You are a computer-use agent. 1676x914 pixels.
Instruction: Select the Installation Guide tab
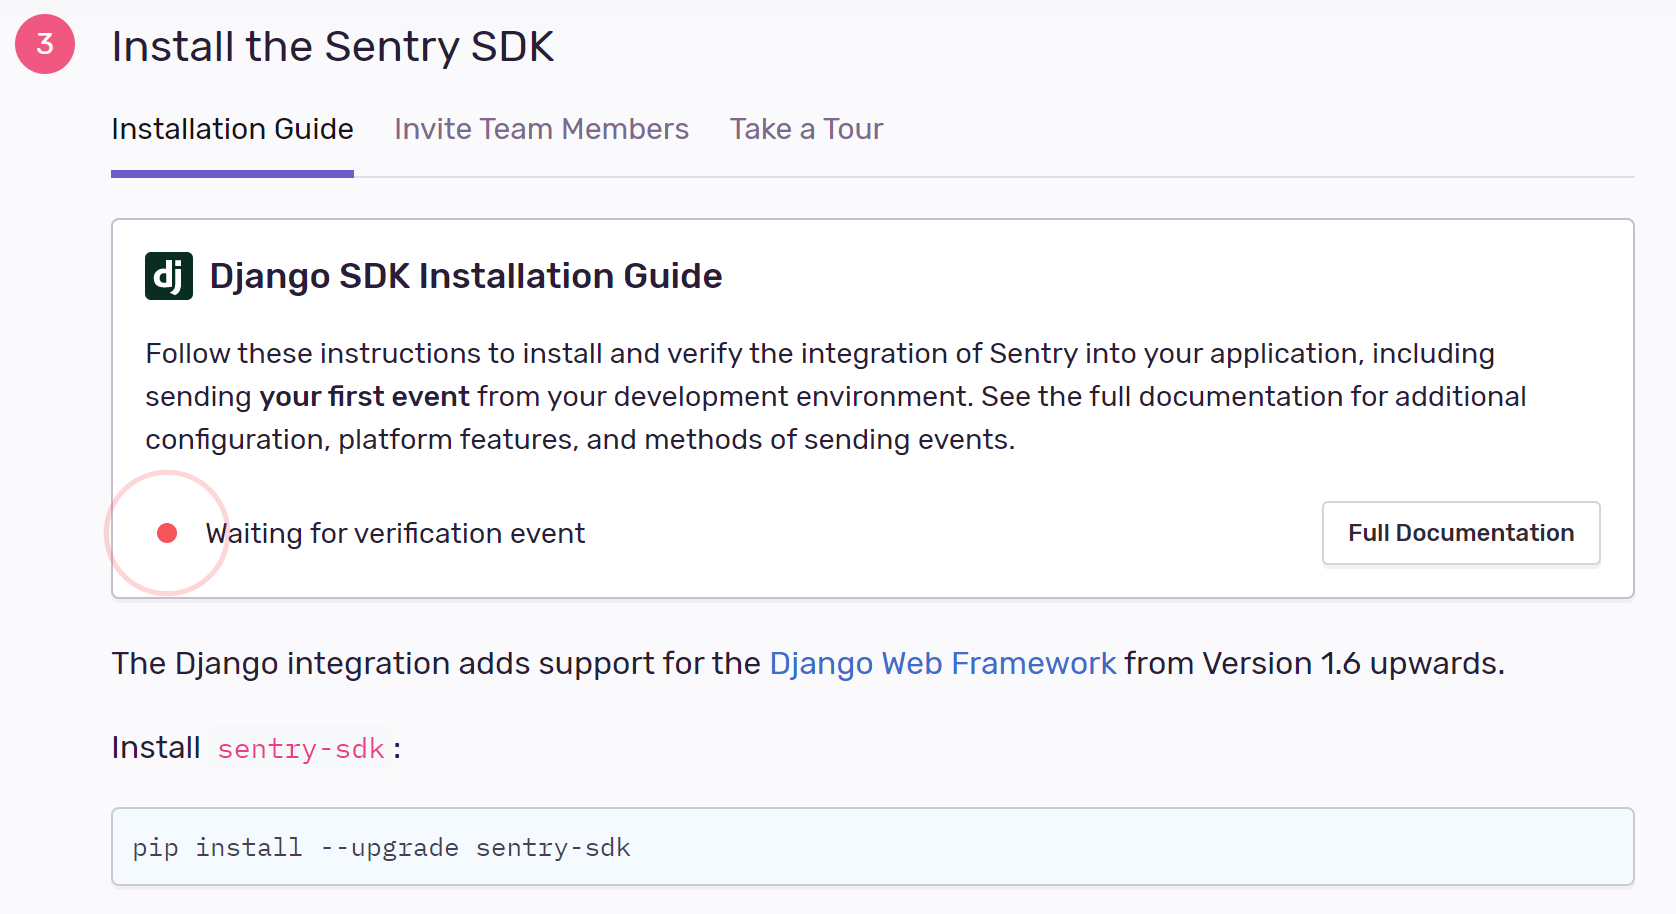coord(232,129)
